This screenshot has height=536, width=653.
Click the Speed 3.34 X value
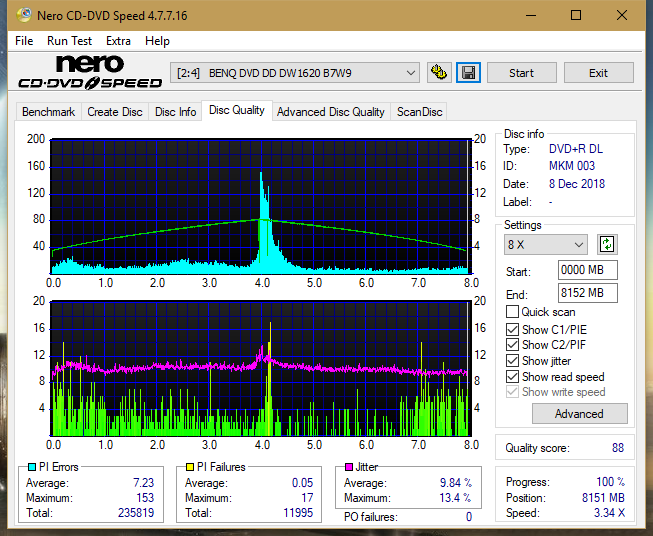609,513
